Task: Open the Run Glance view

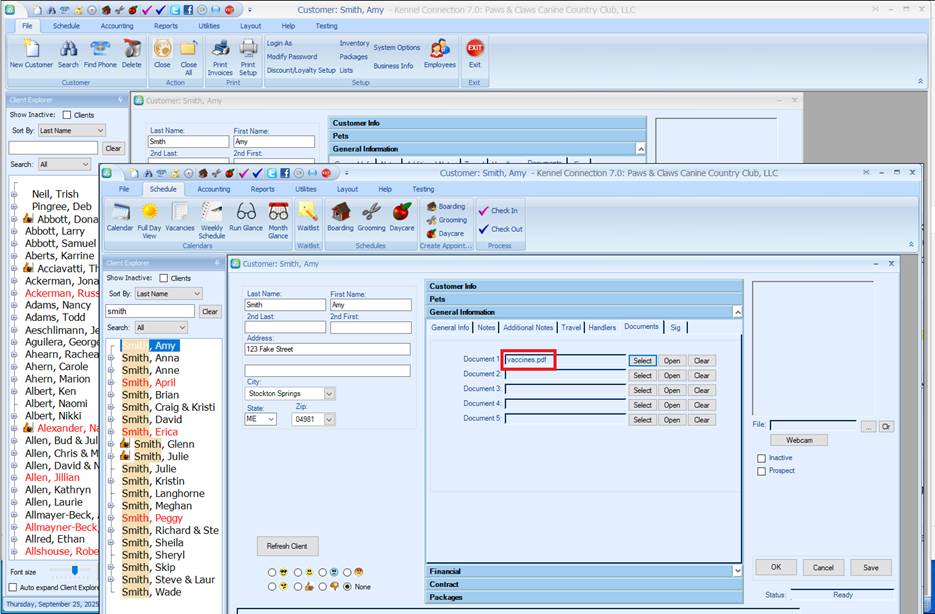Action: tap(246, 213)
